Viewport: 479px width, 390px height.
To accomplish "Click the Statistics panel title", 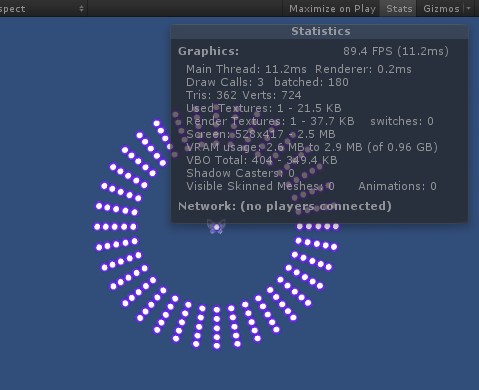I will tap(321, 31).
